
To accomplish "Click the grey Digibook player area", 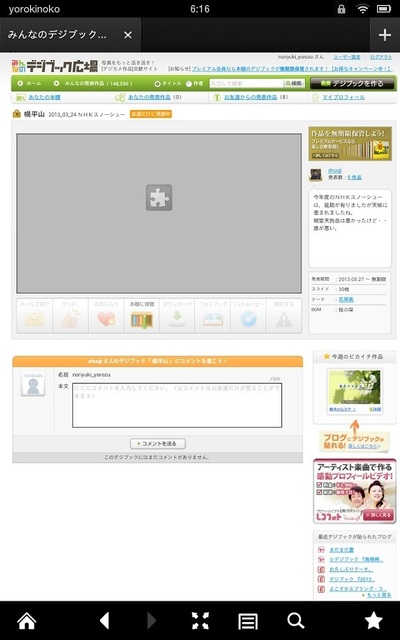I will pyautogui.click(x=159, y=213).
